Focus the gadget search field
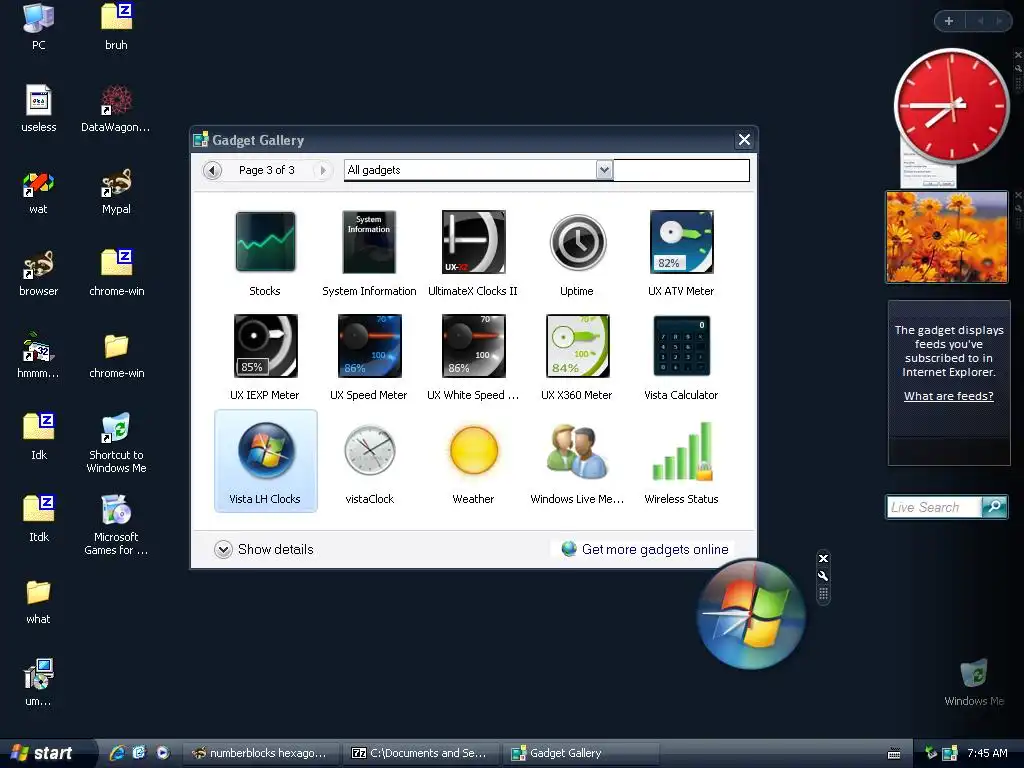The width and height of the screenshot is (1024, 768). click(681, 170)
